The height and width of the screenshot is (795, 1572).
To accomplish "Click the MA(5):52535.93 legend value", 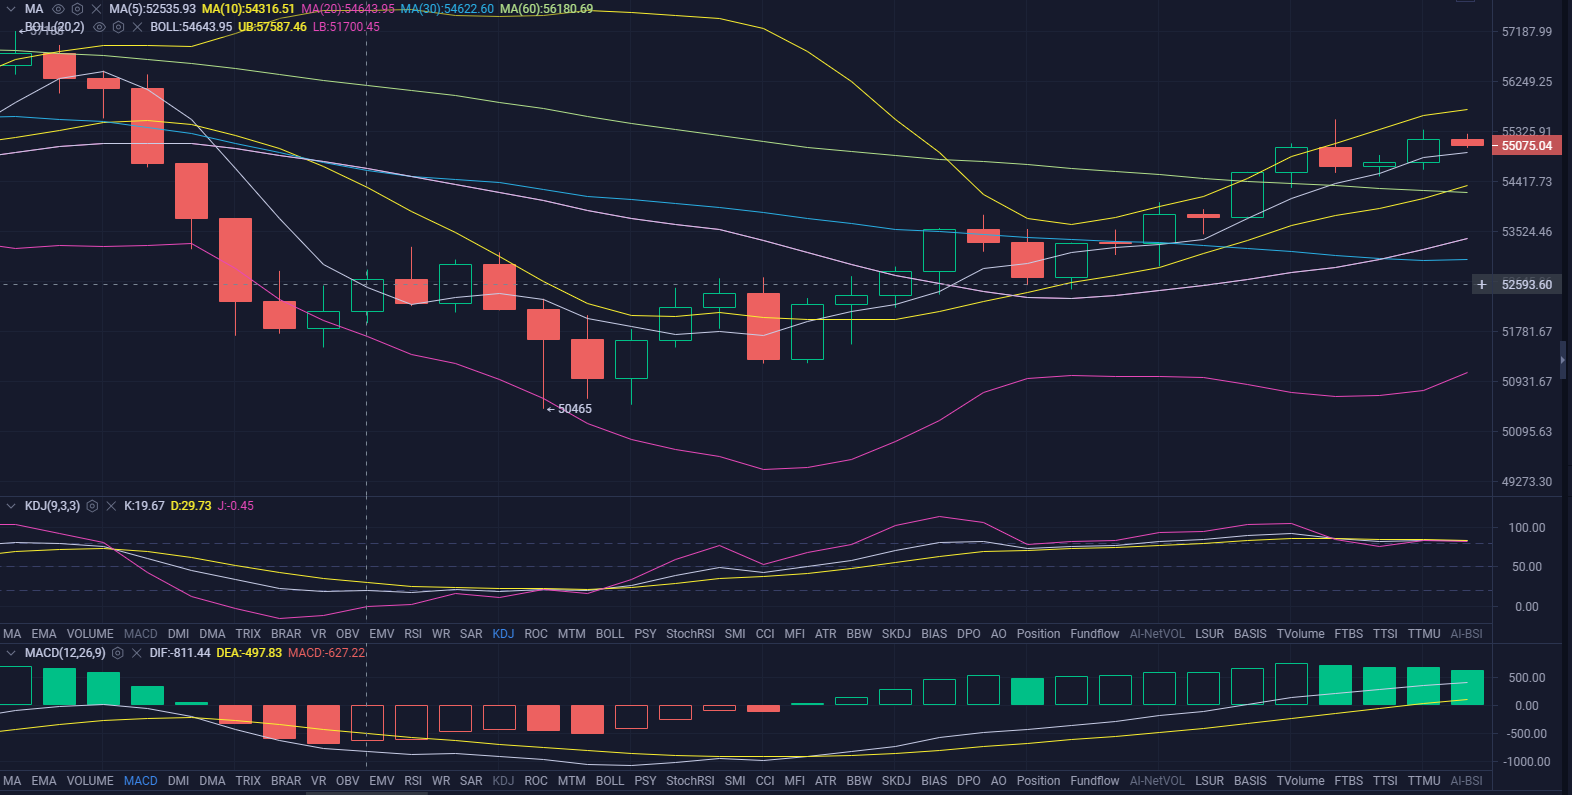I will [x=152, y=9].
